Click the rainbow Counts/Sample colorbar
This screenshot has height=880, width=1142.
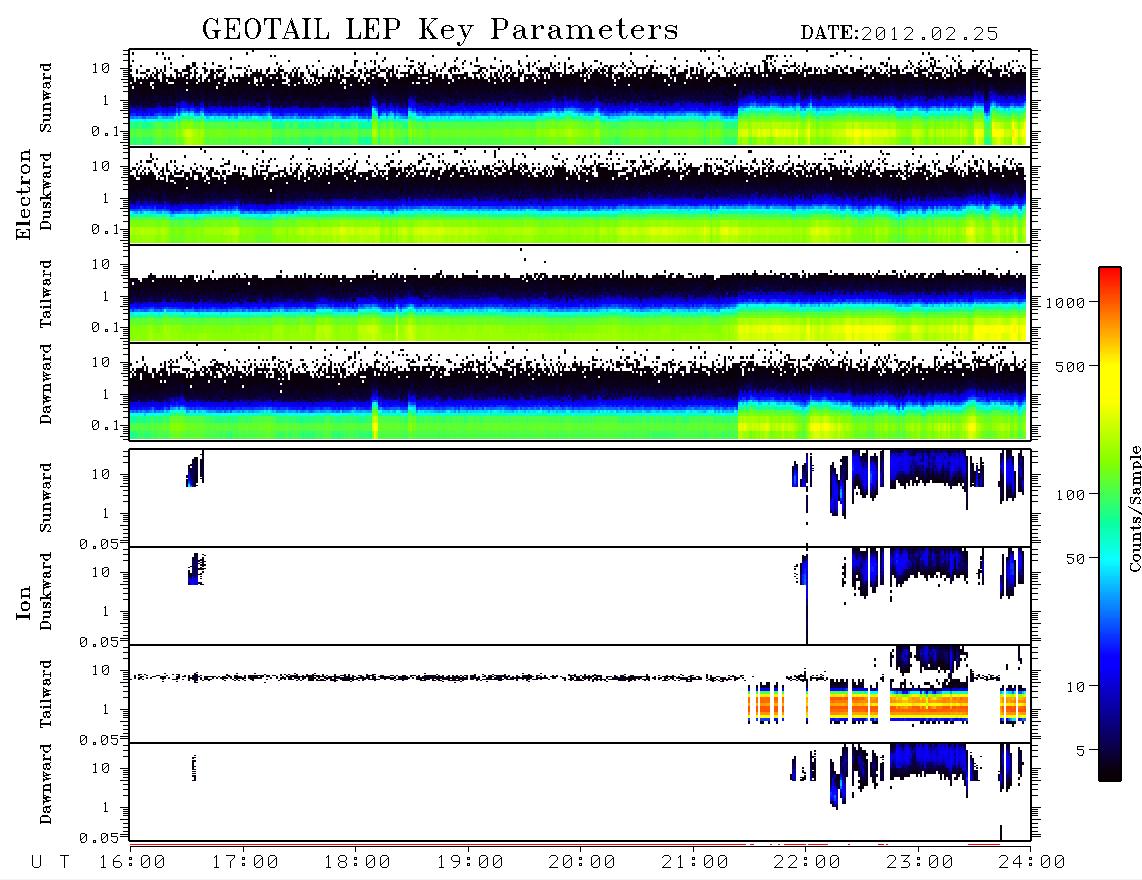point(1110,524)
